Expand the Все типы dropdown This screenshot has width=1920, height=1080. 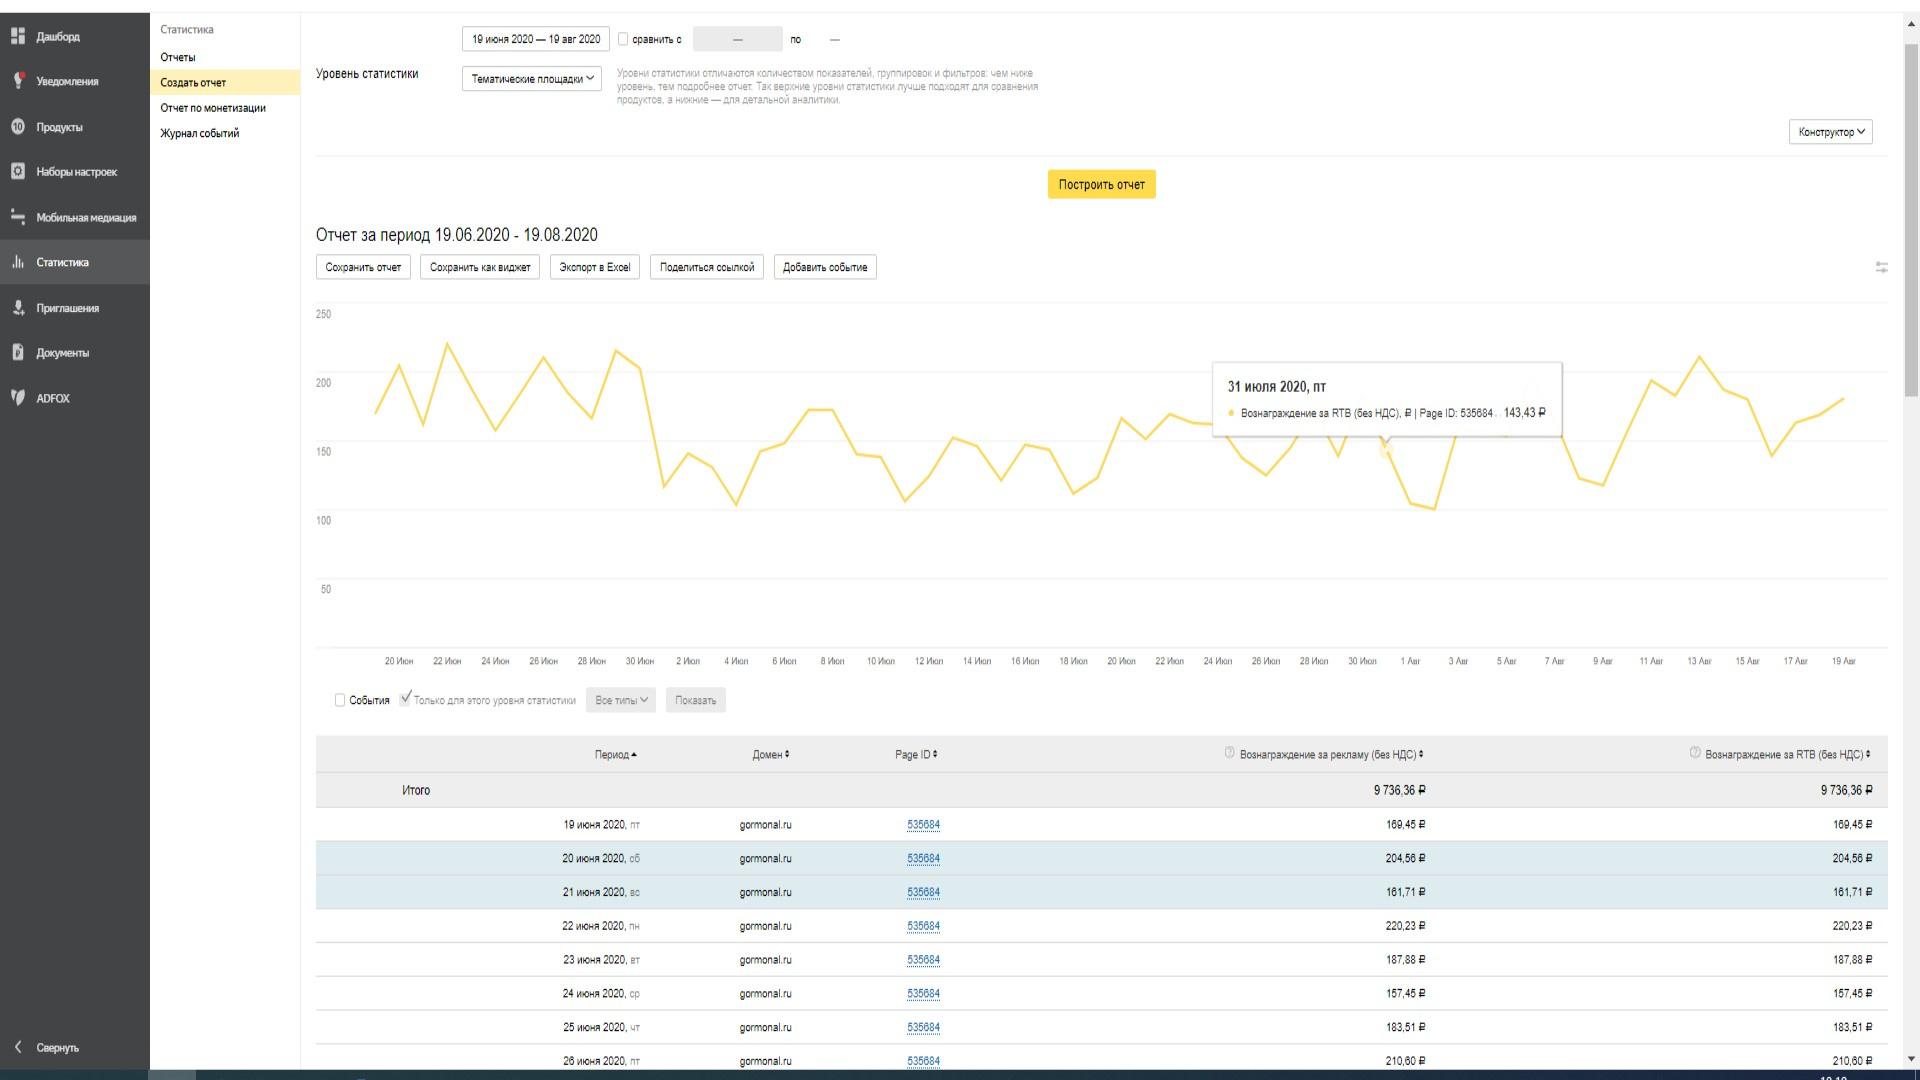pos(621,700)
